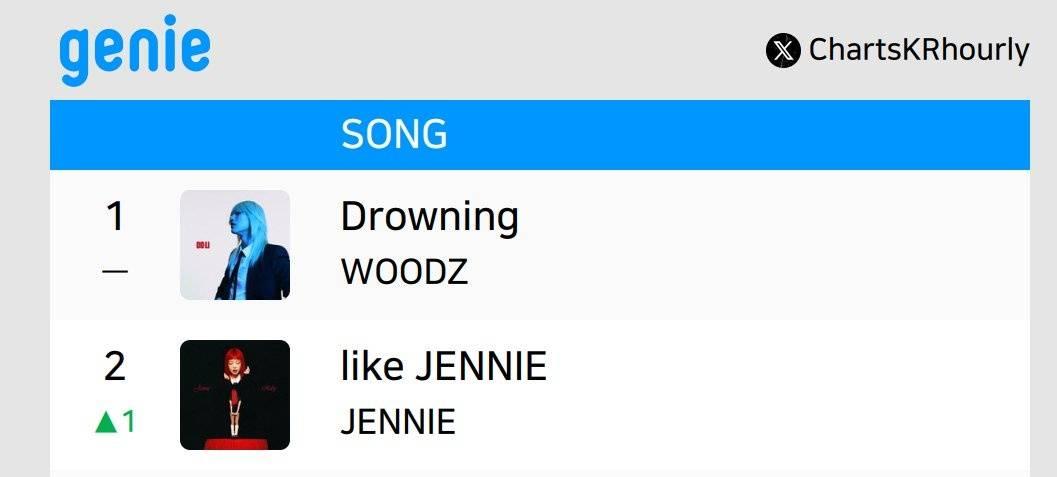Select the rank number 1
The height and width of the screenshot is (477, 1057).
tap(115, 217)
